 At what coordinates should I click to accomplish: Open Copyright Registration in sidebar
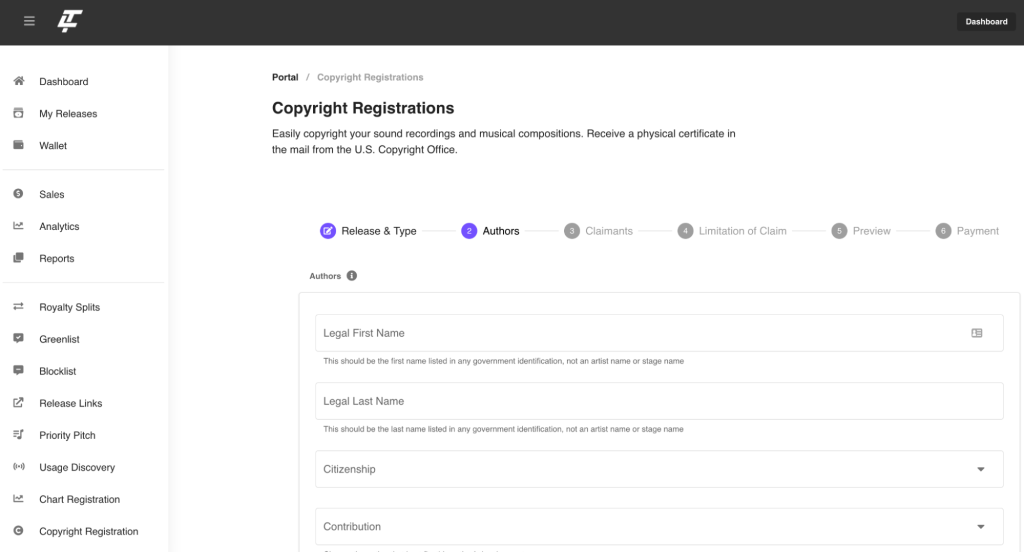click(x=89, y=531)
